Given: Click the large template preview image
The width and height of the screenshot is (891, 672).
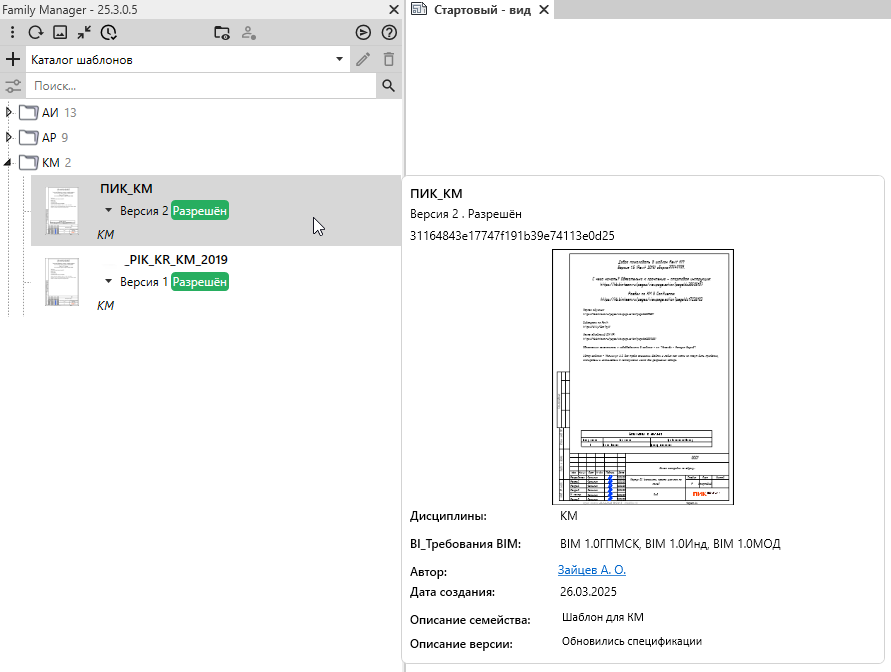Looking at the screenshot, I should coord(643,377).
